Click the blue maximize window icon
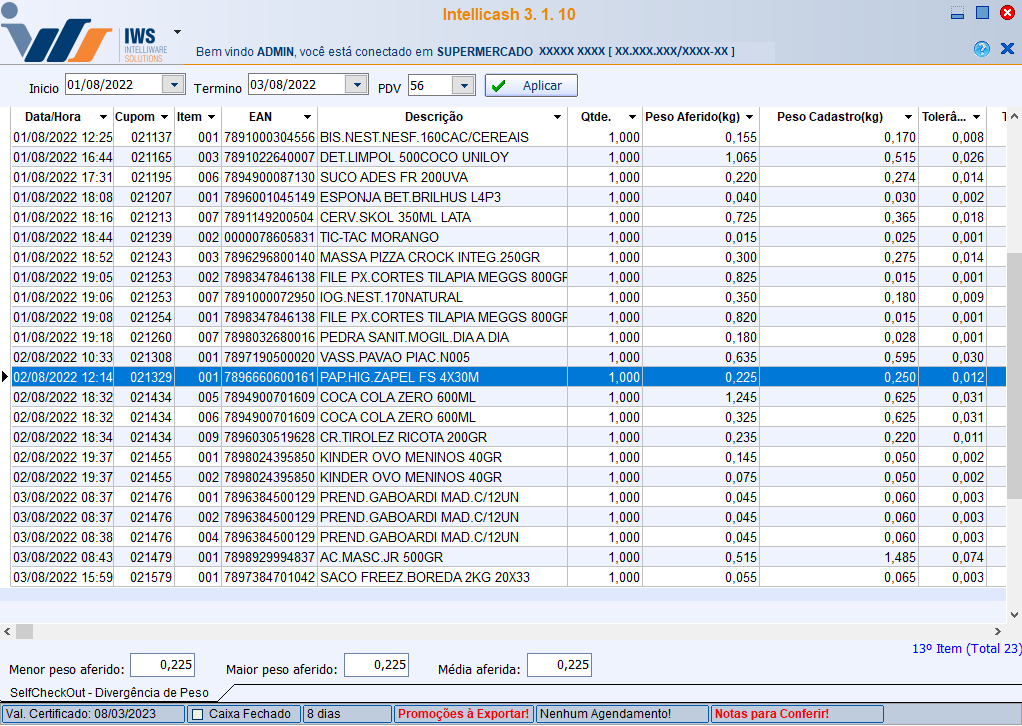Viewport: 1022px width, 726px height. tap(982, 13)
